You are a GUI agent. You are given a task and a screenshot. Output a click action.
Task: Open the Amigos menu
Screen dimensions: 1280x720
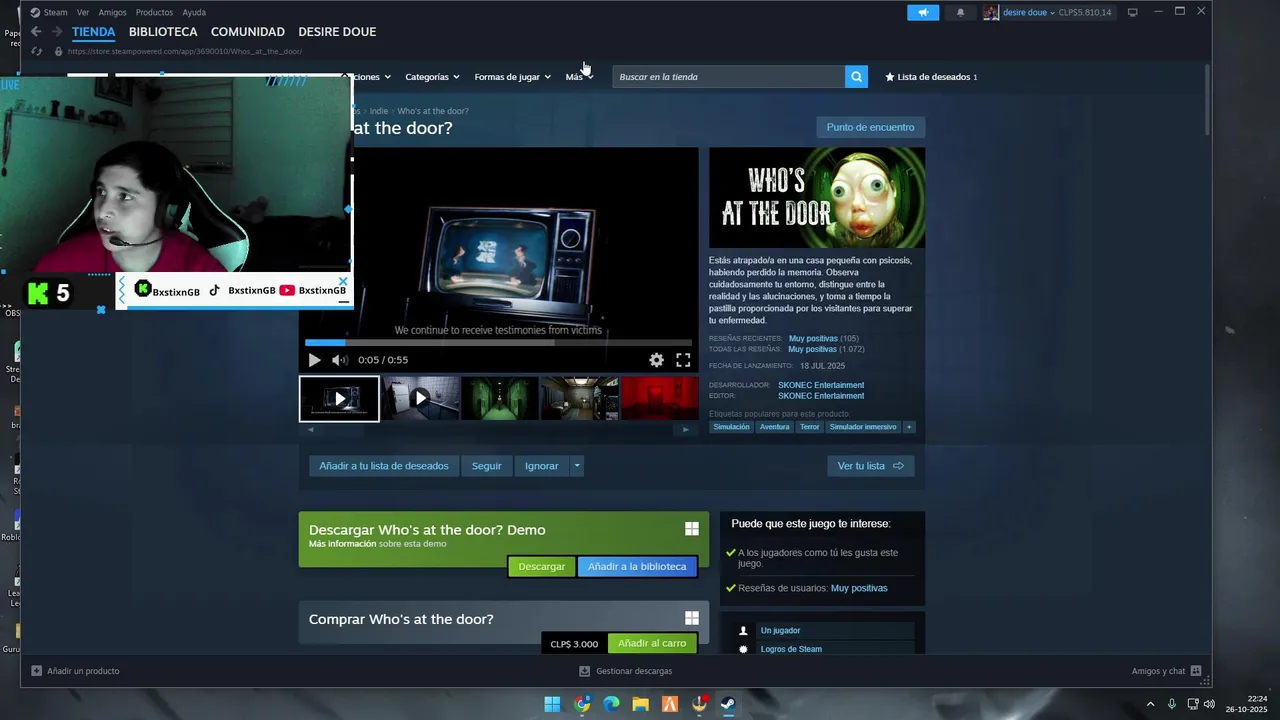tap(112, 12)
